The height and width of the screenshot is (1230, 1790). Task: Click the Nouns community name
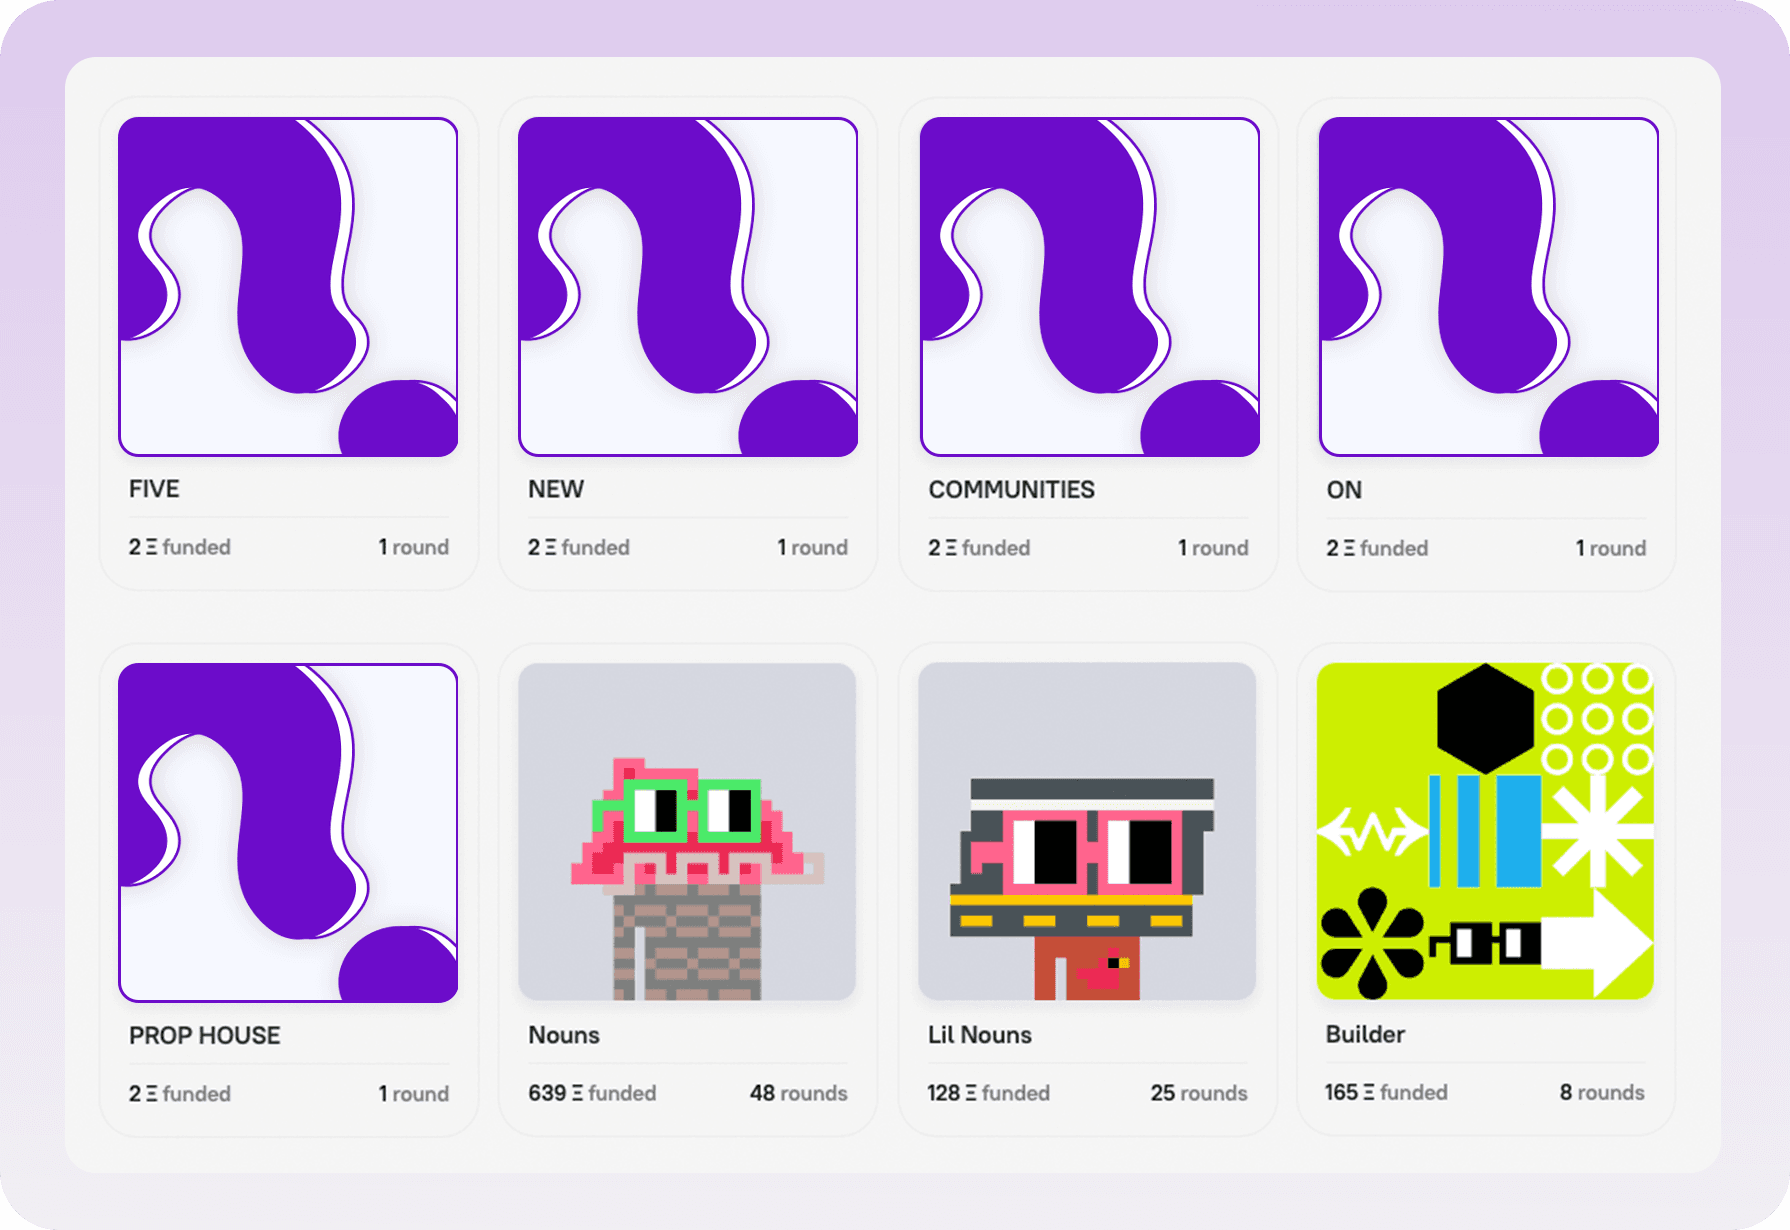[x=564, y=1035]
